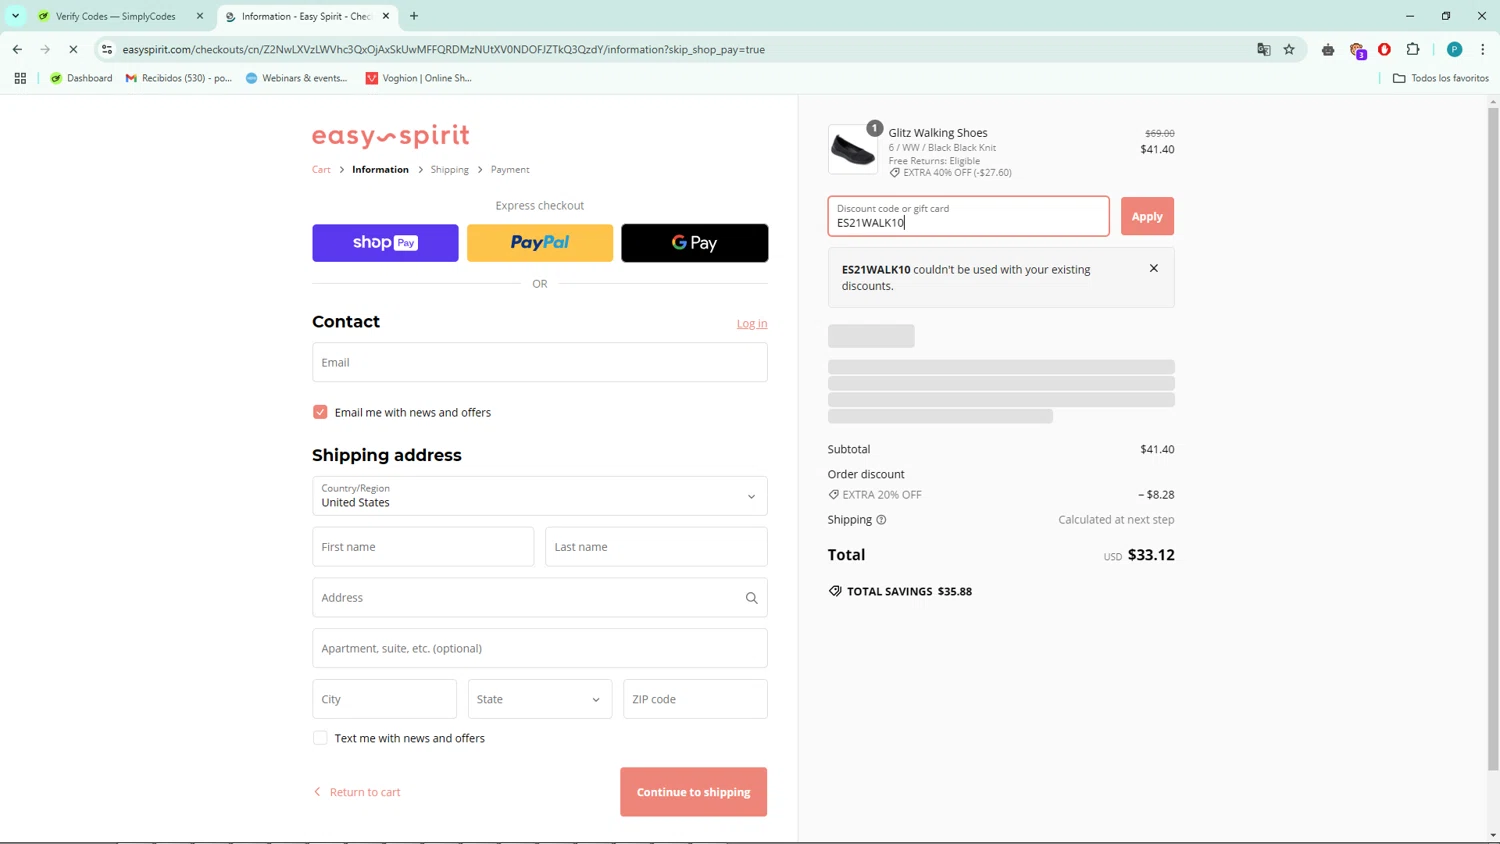Viewport: 1500px width, 844px height.
Task: Click the discount code input field
Action: [x=968, y=216]
